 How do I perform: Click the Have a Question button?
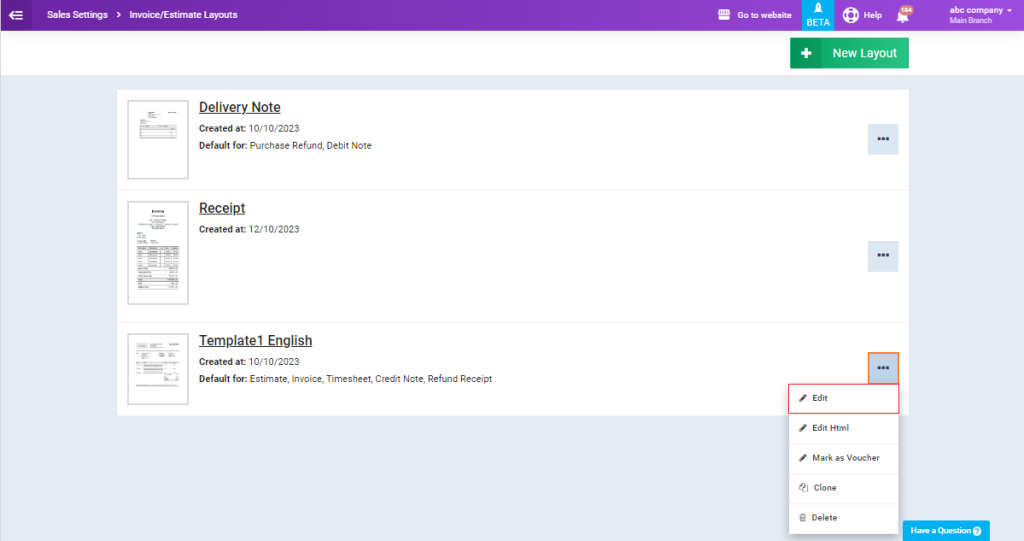[x=946, y=530]
